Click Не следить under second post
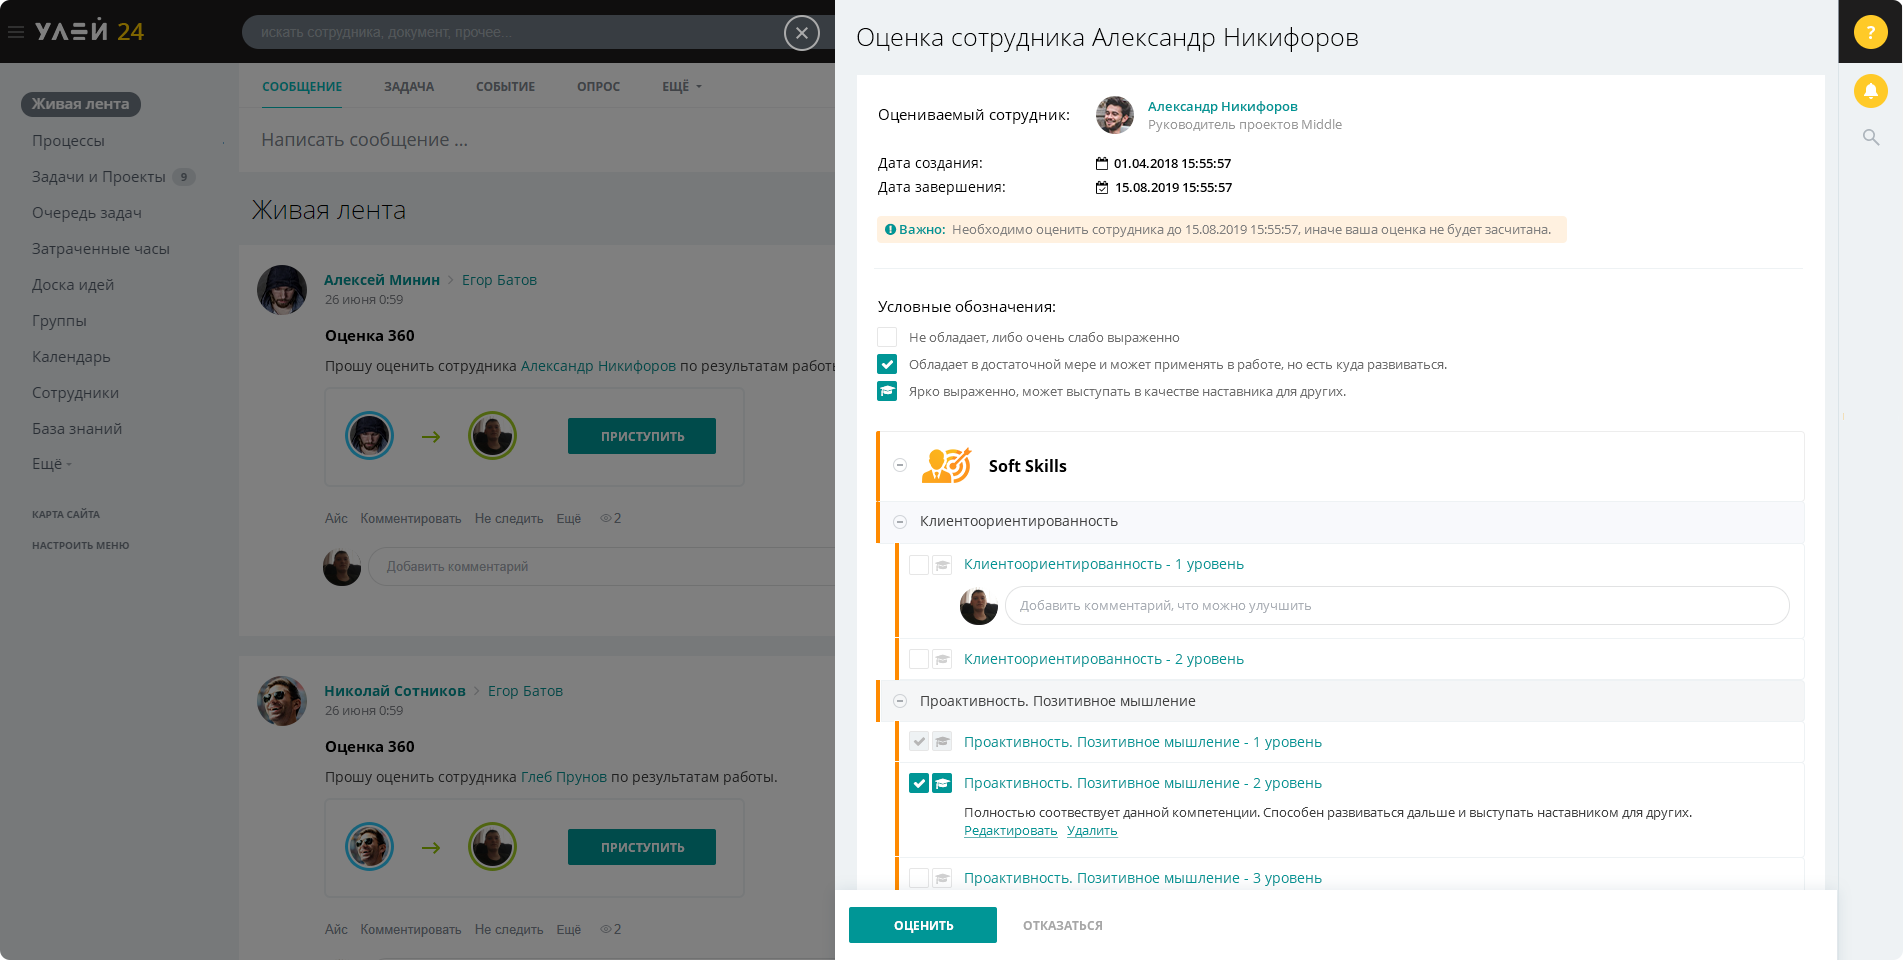This screenshot has height=960, width=1903. [x=509, y=930]
